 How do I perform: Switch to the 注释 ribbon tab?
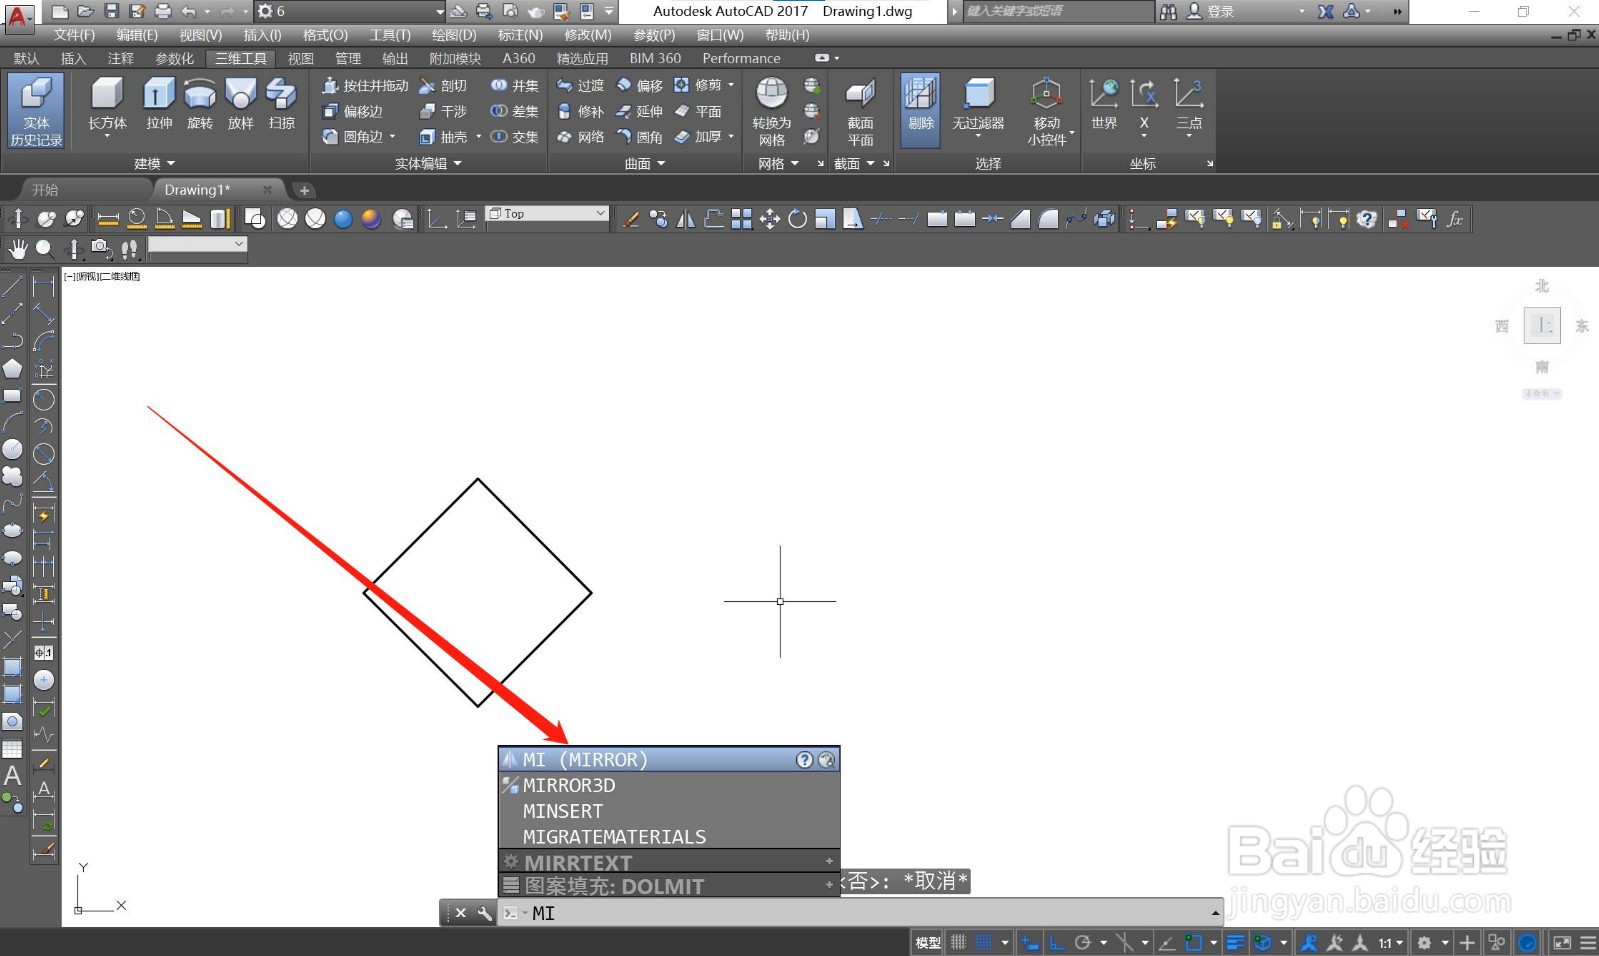coord(120,58)
